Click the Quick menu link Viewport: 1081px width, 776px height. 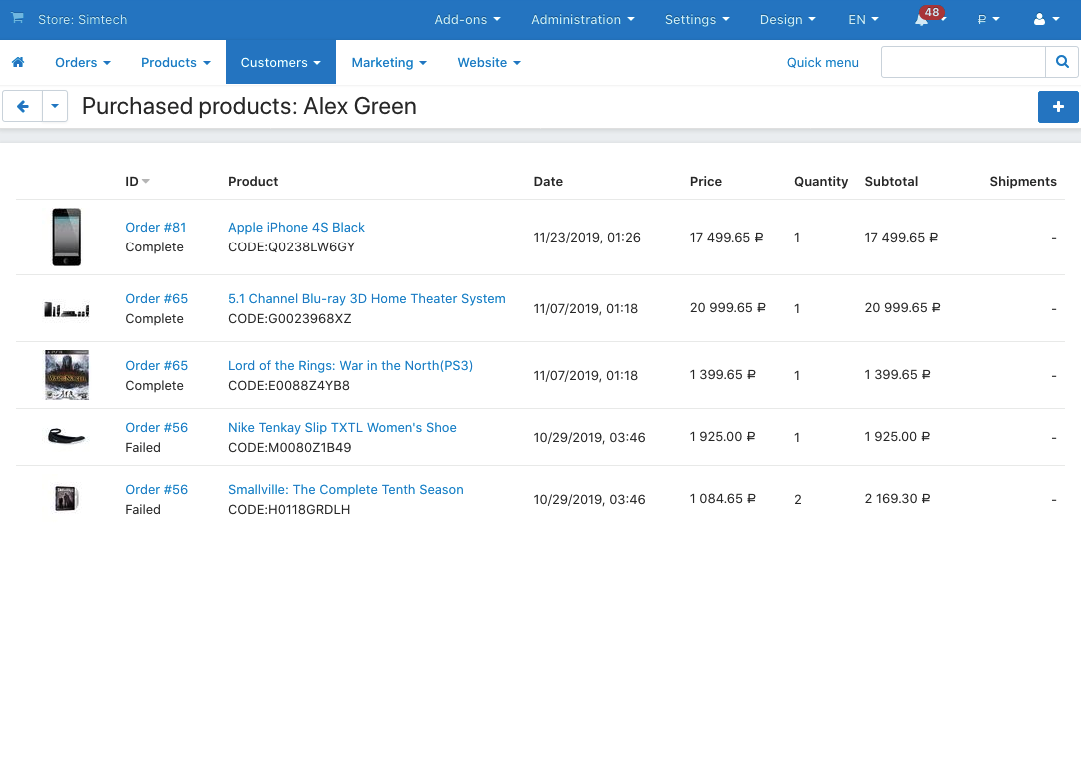pyautogui.click(x=822, y=63)
